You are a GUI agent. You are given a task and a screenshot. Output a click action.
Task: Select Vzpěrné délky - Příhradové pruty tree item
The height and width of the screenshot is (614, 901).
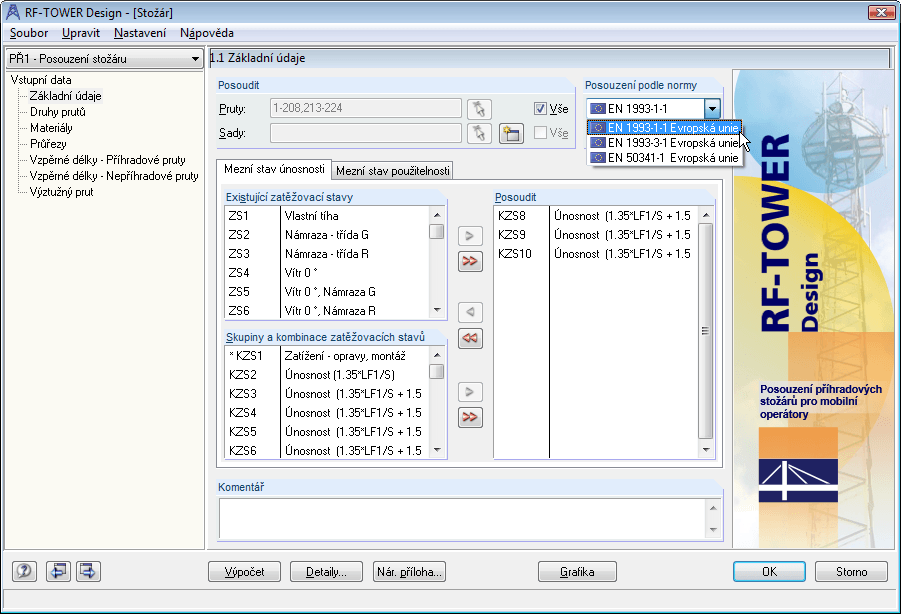click(107, 160)
